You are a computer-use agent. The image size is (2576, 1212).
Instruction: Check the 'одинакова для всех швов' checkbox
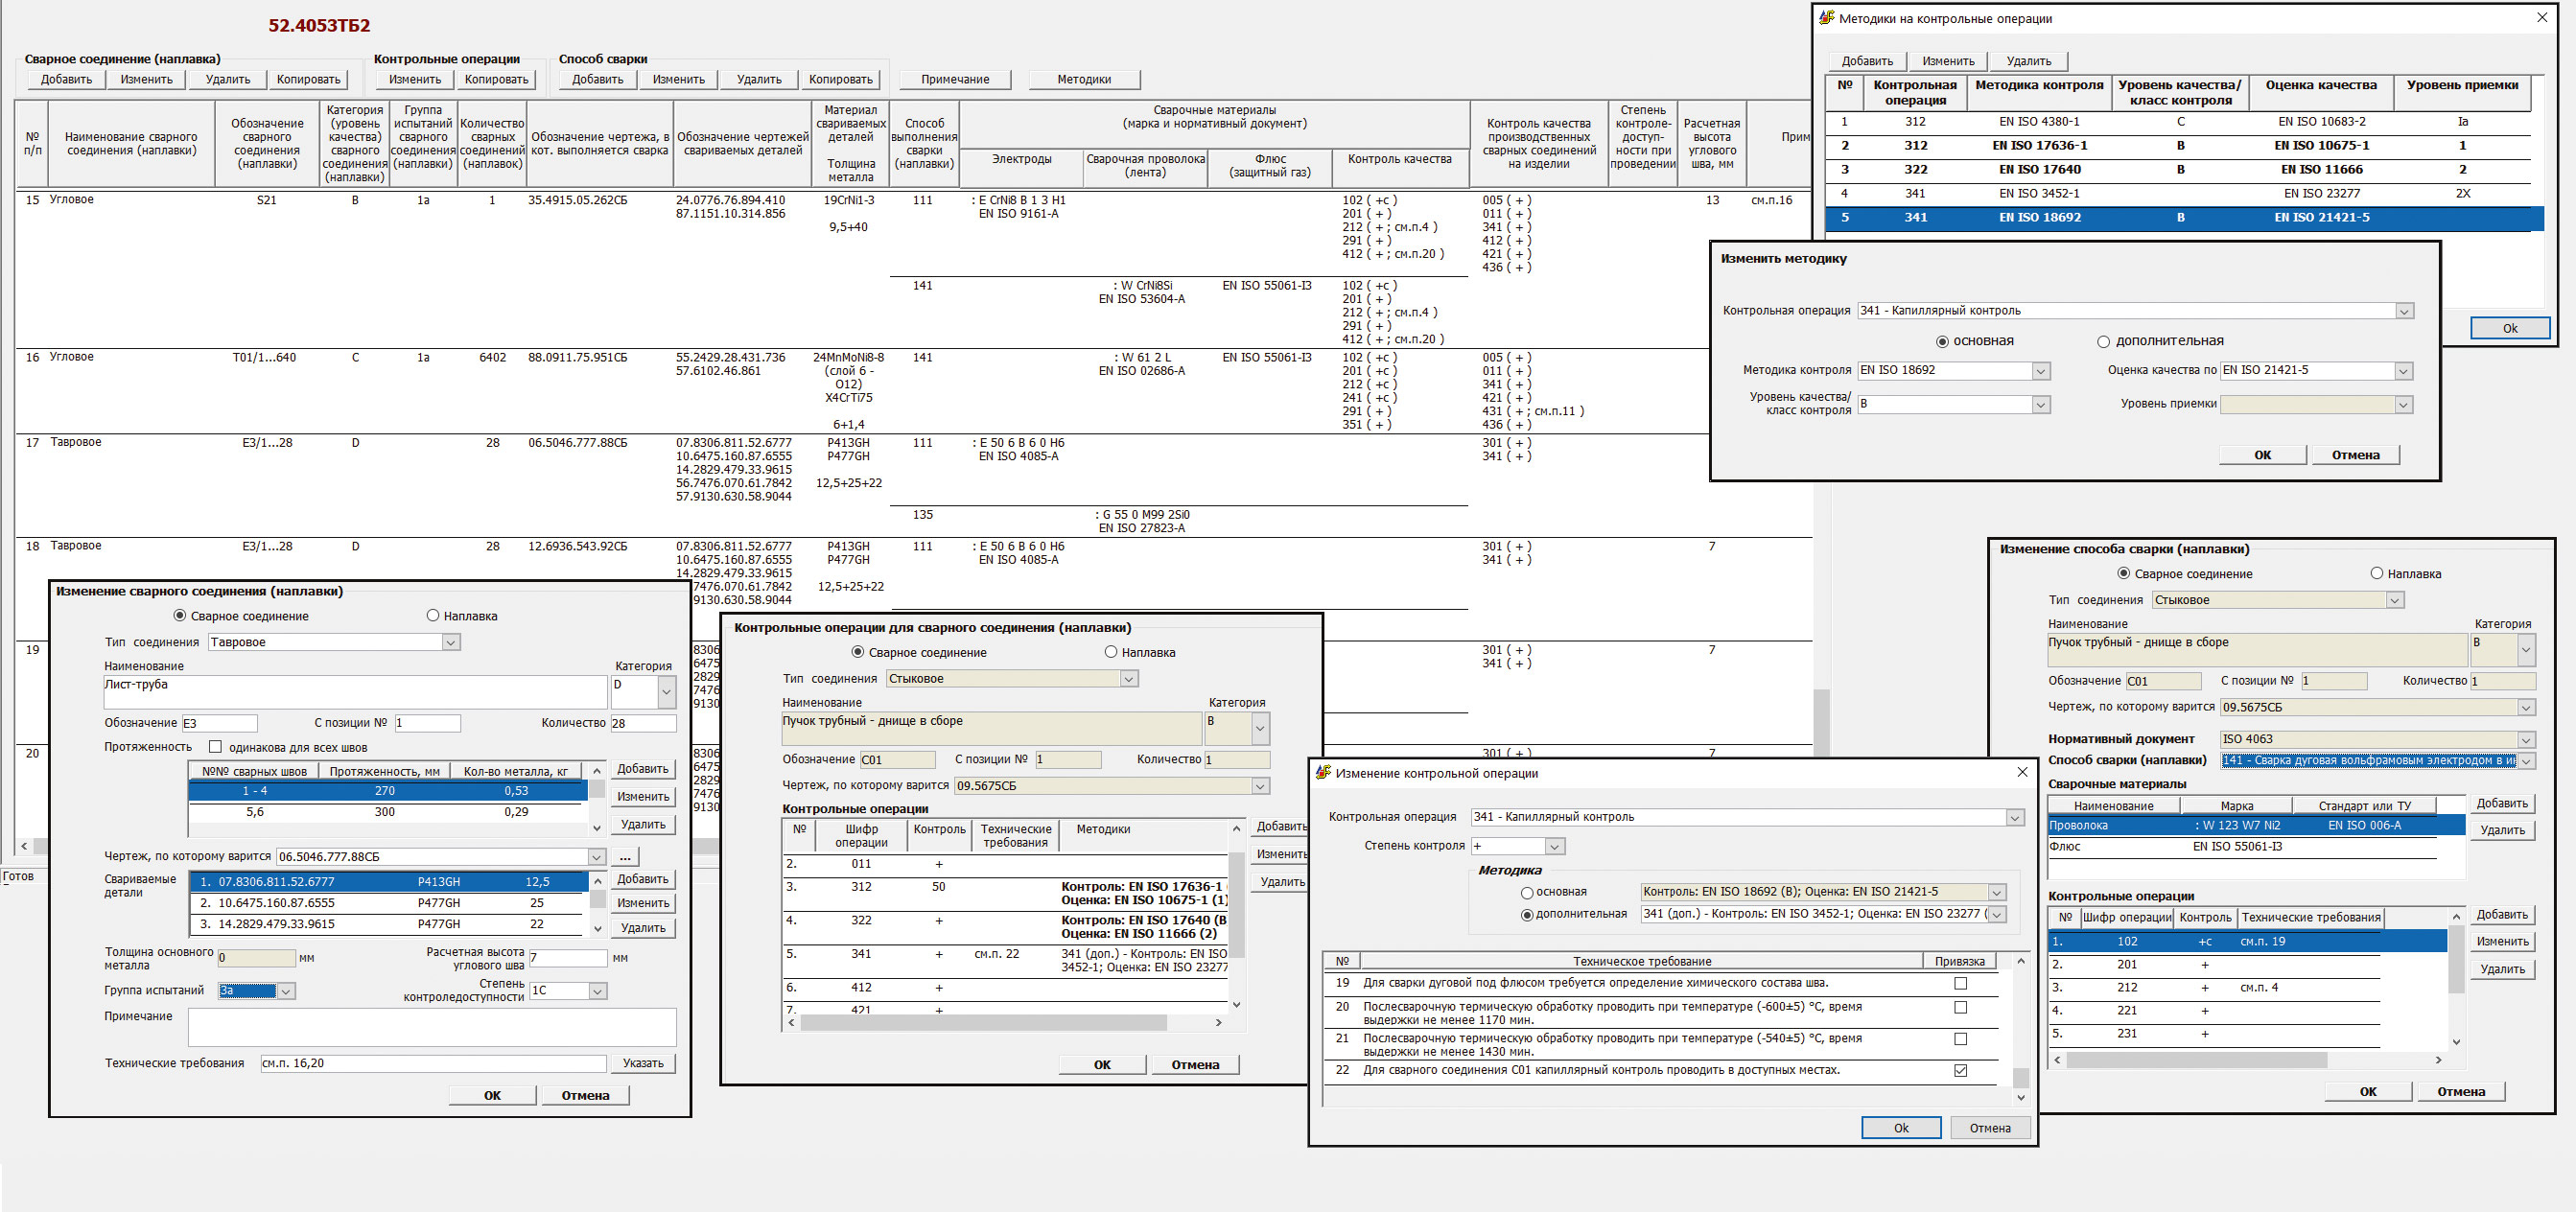pos(215,747)
